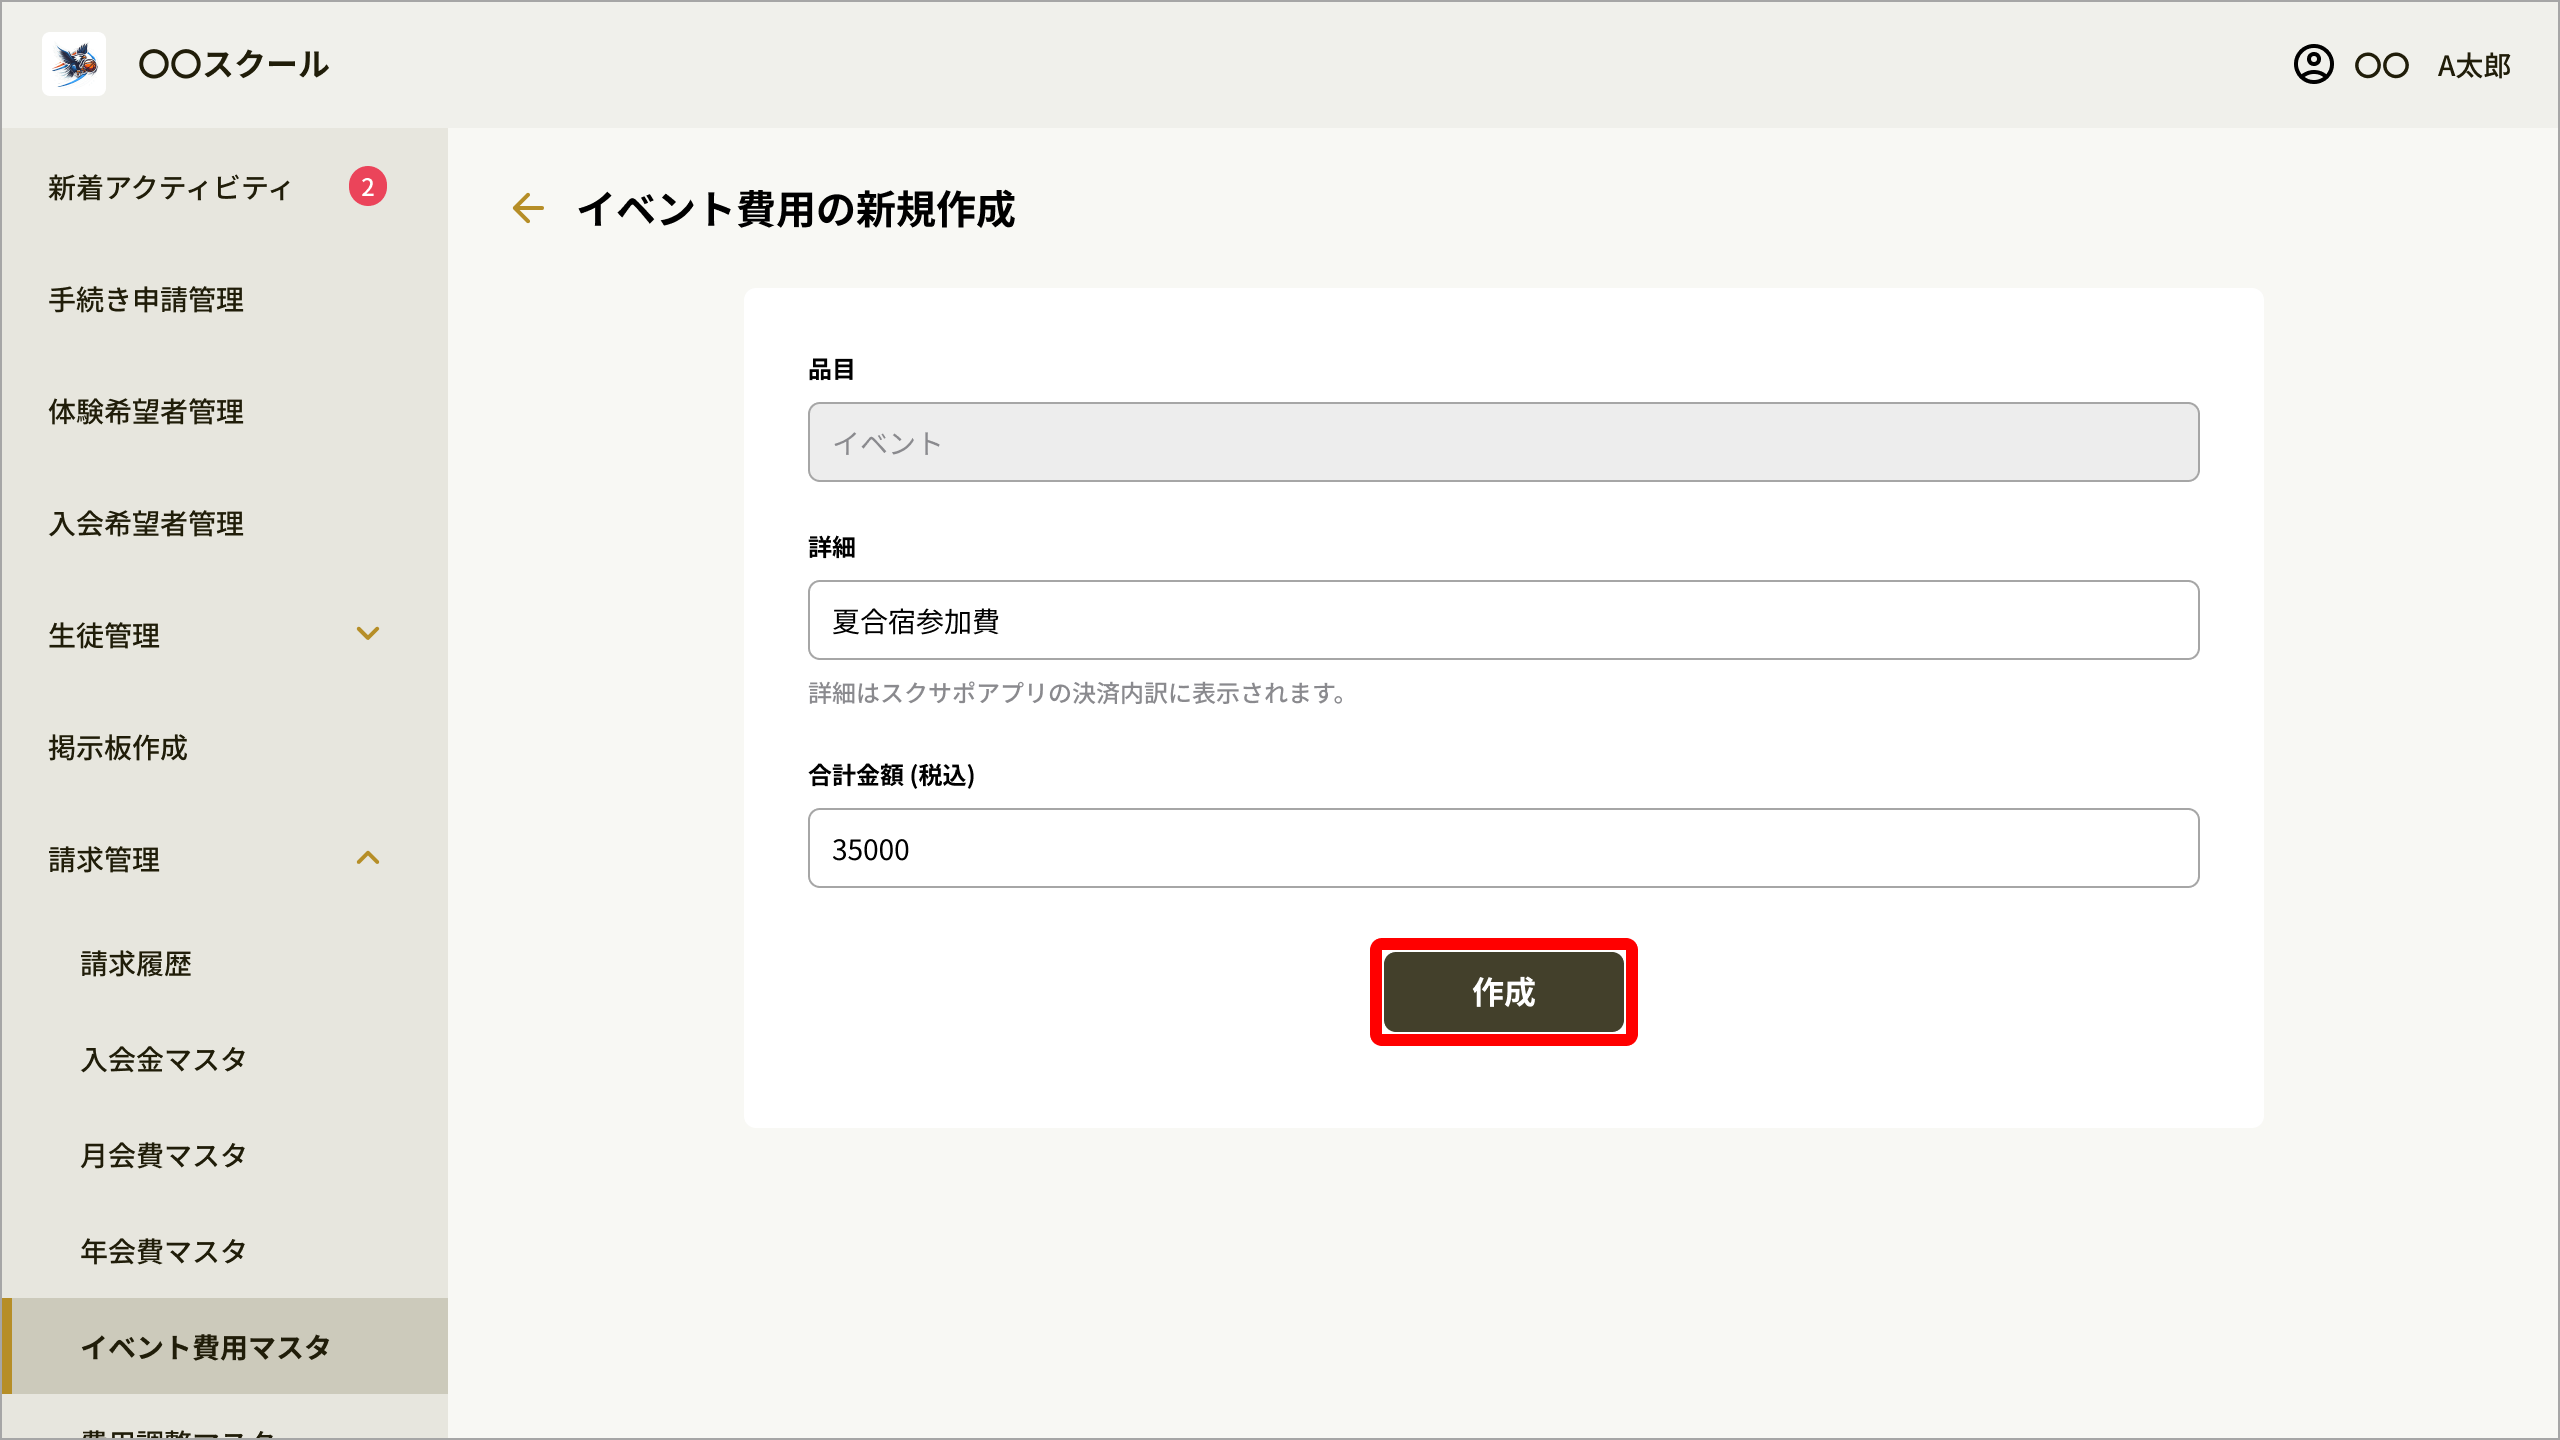
Task: Click the イベント費用の新規作成 heading
Action: (x=796, y=210)
